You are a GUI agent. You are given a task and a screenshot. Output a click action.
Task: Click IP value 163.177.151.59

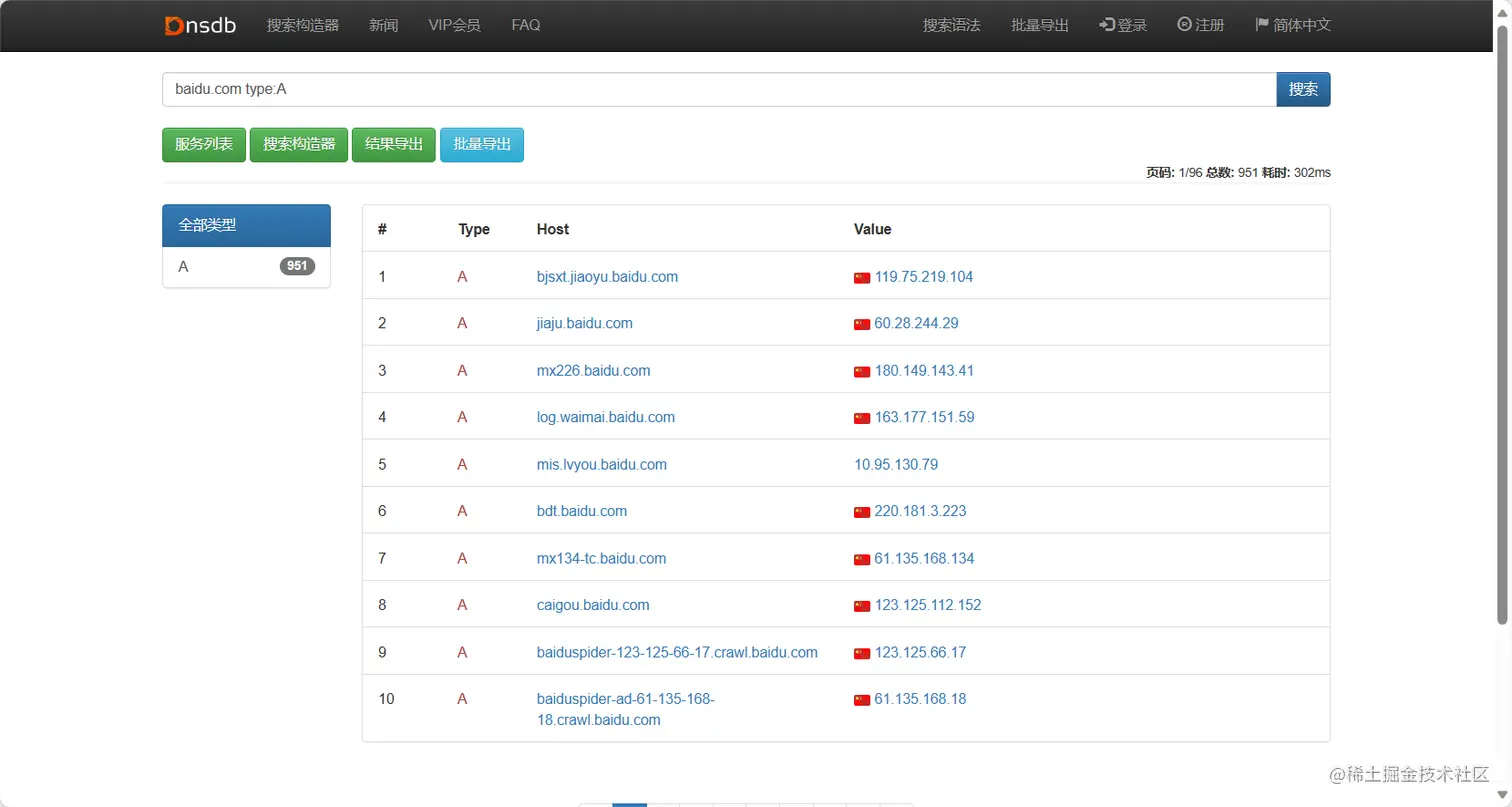924,417
